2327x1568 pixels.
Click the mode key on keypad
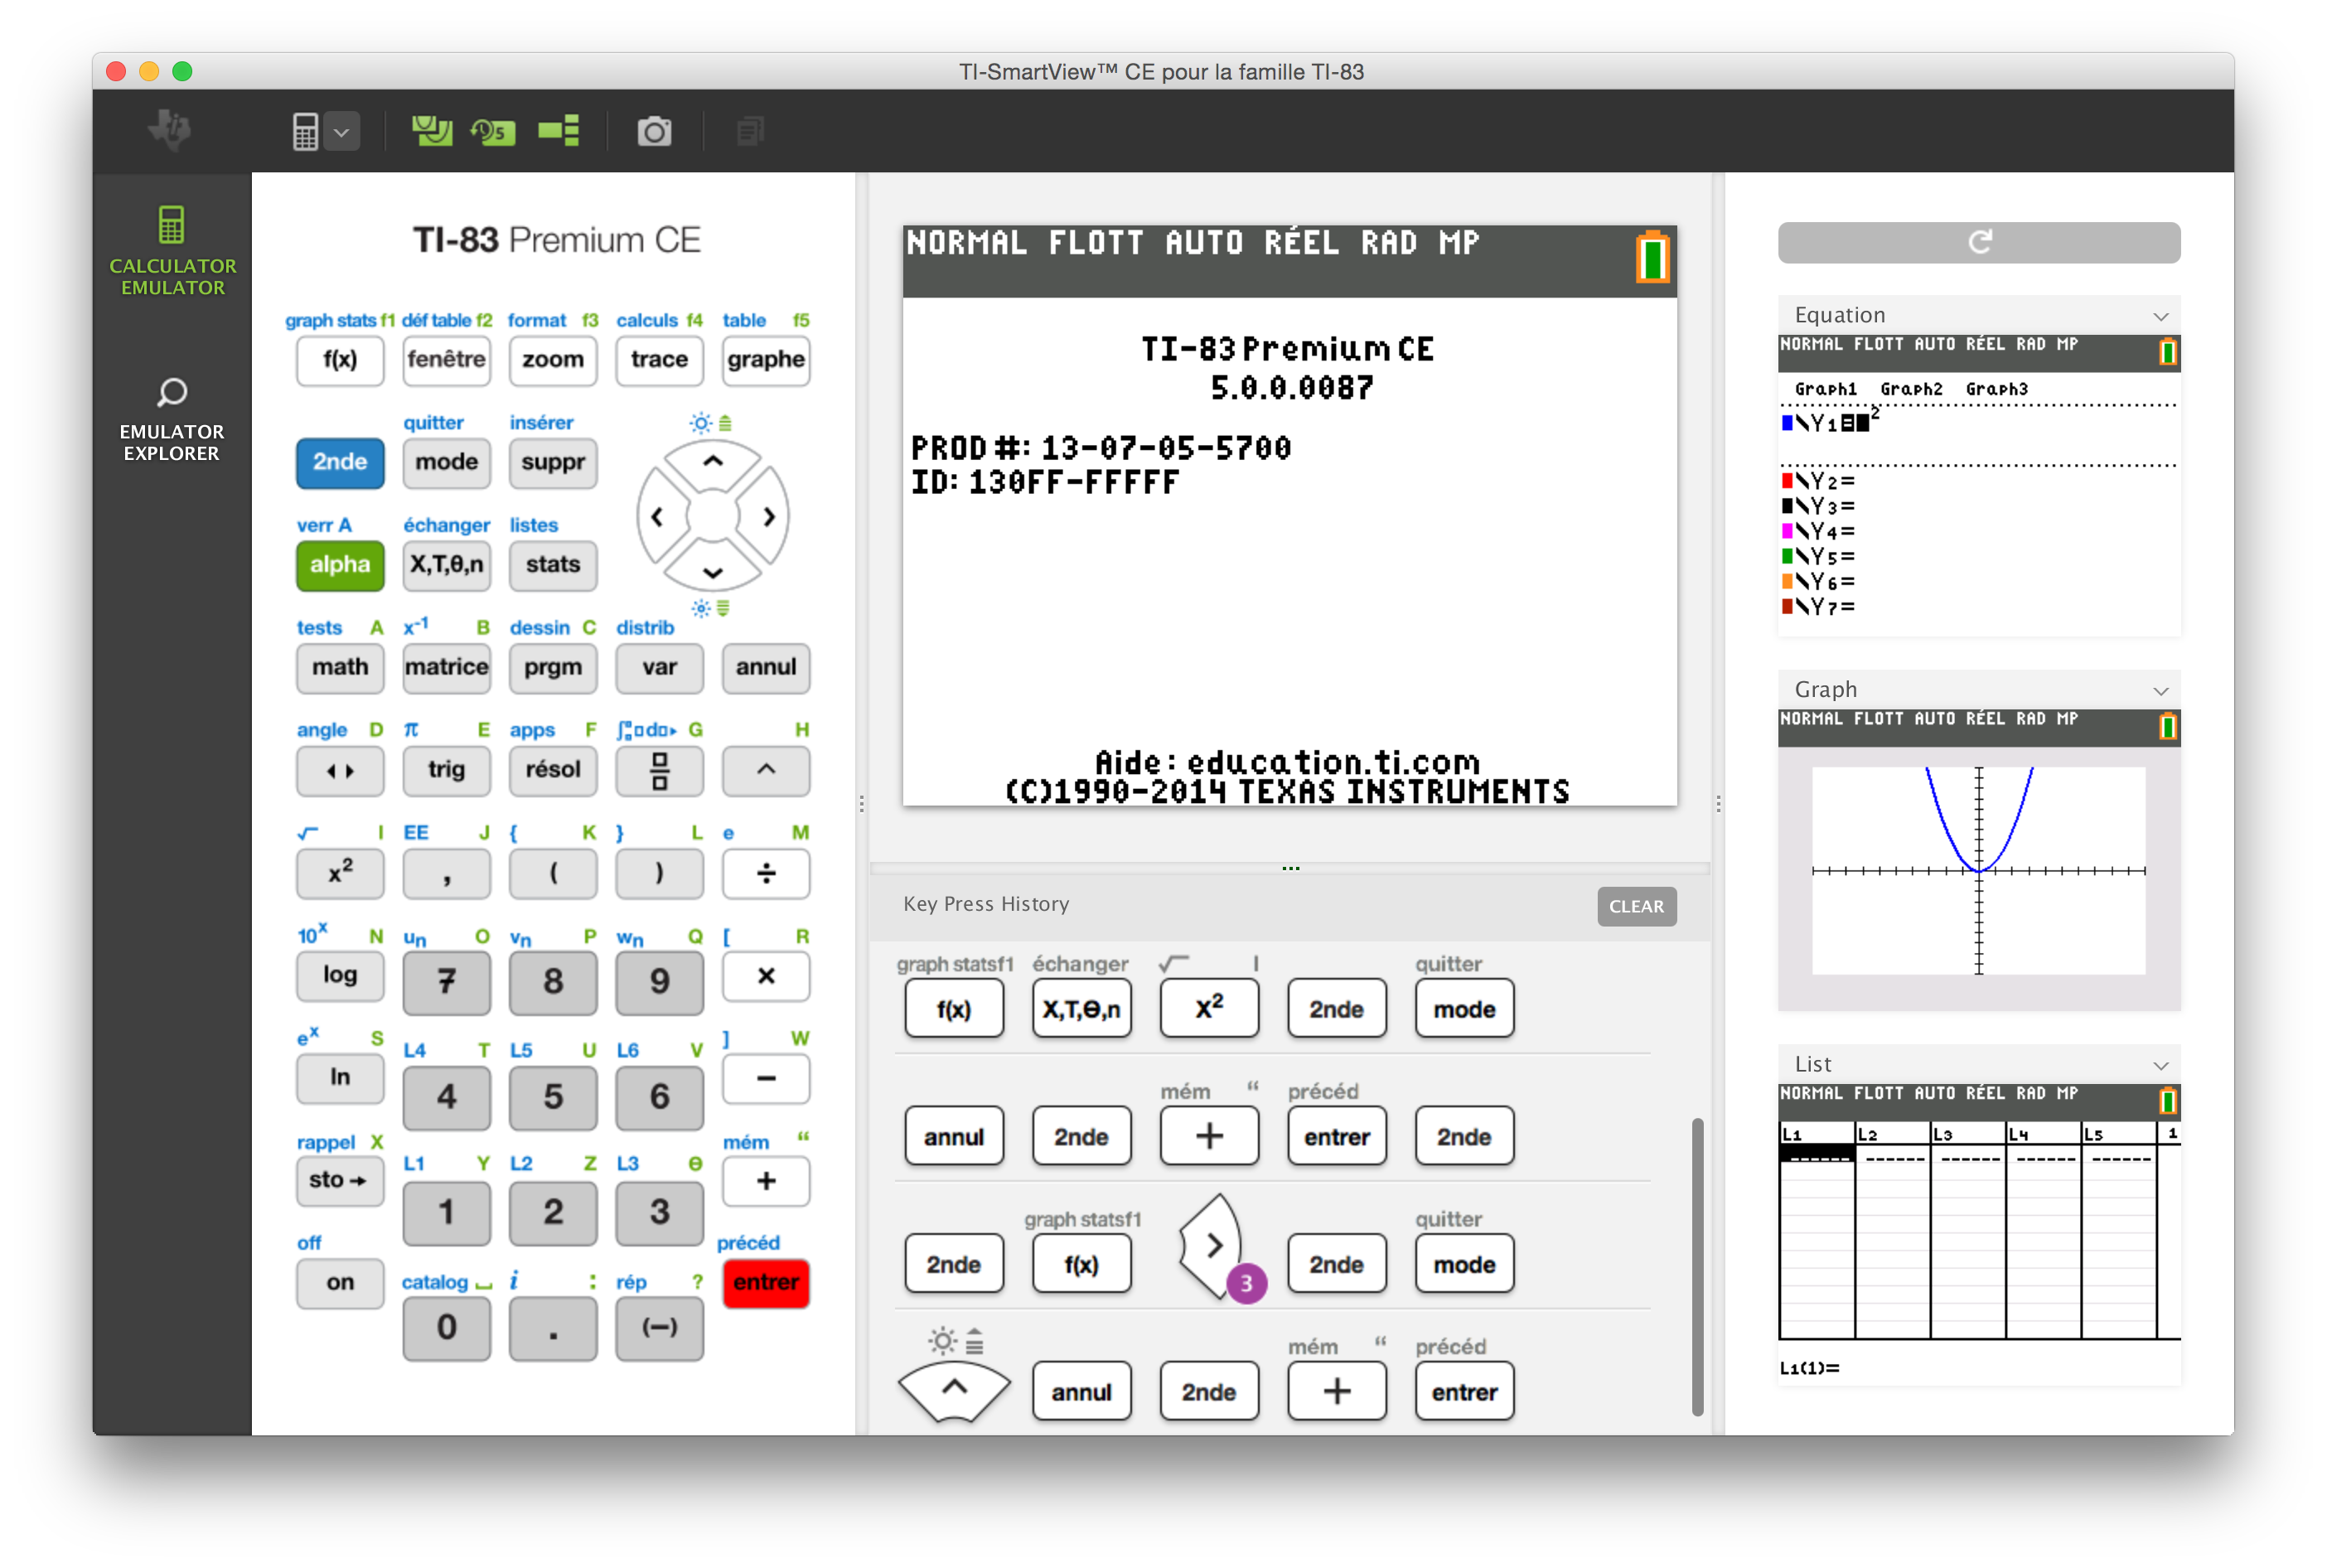(446, 463)
